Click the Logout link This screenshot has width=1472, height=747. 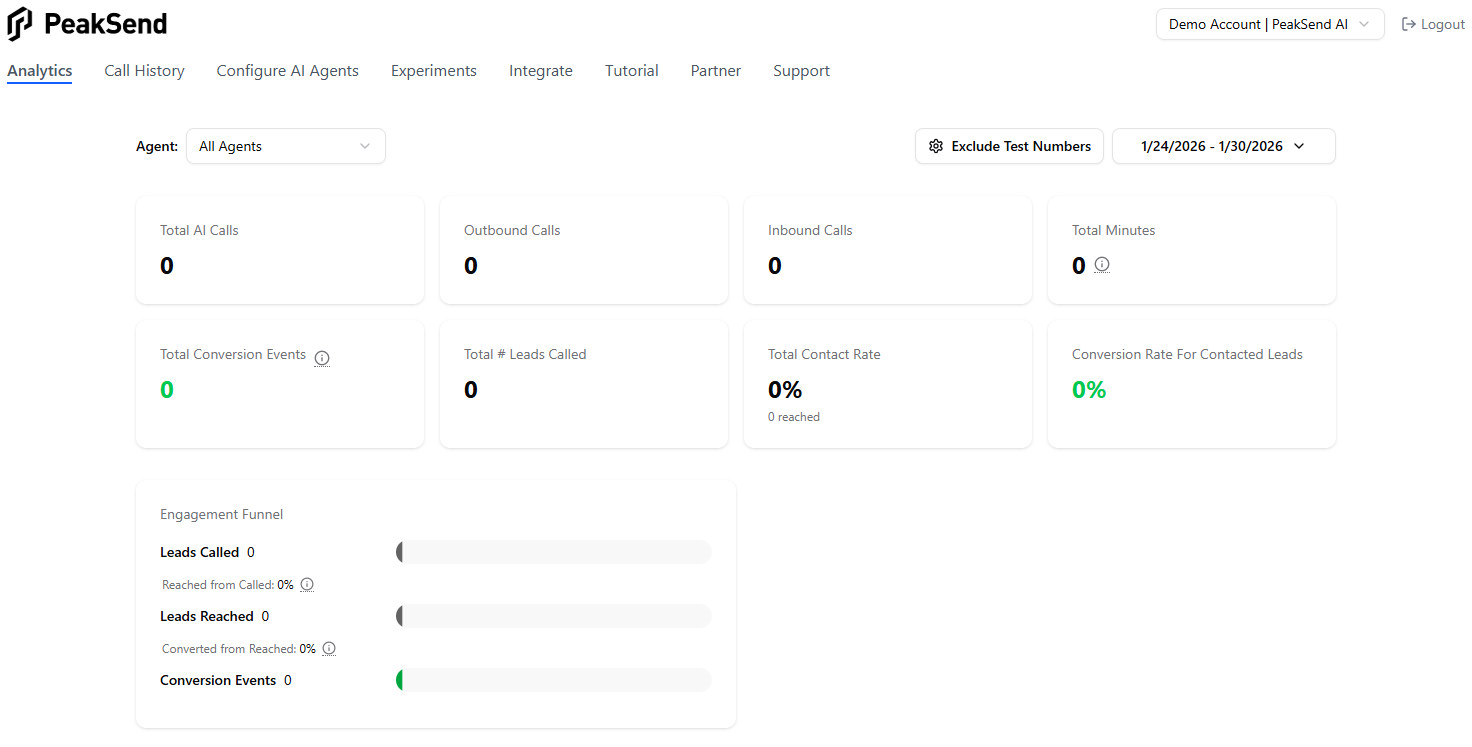click(1442, 24)
